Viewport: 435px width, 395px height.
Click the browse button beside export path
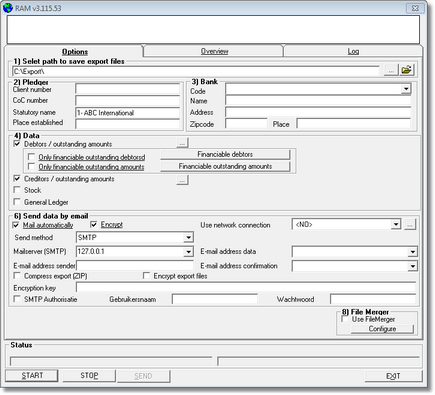[391, 71]
